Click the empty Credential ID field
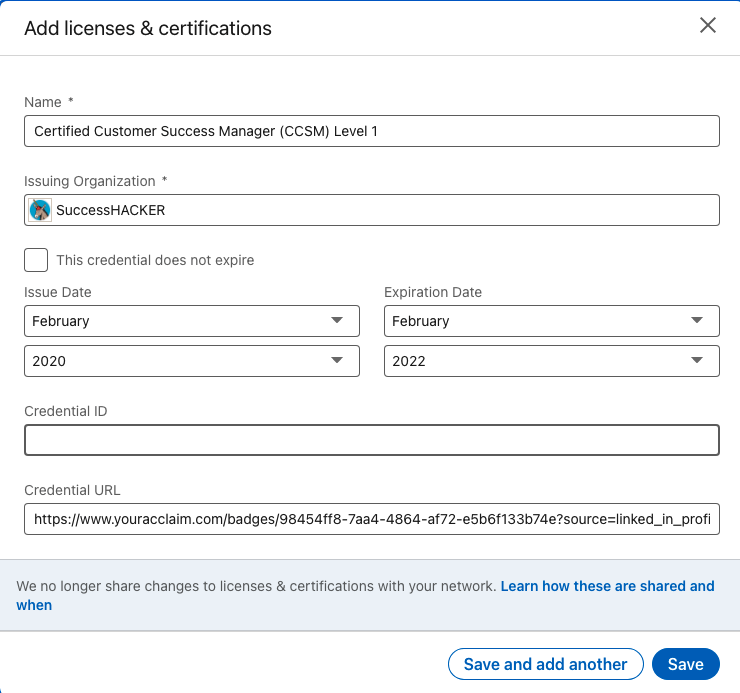Screen dimensions: 740x693 (372, 440)
